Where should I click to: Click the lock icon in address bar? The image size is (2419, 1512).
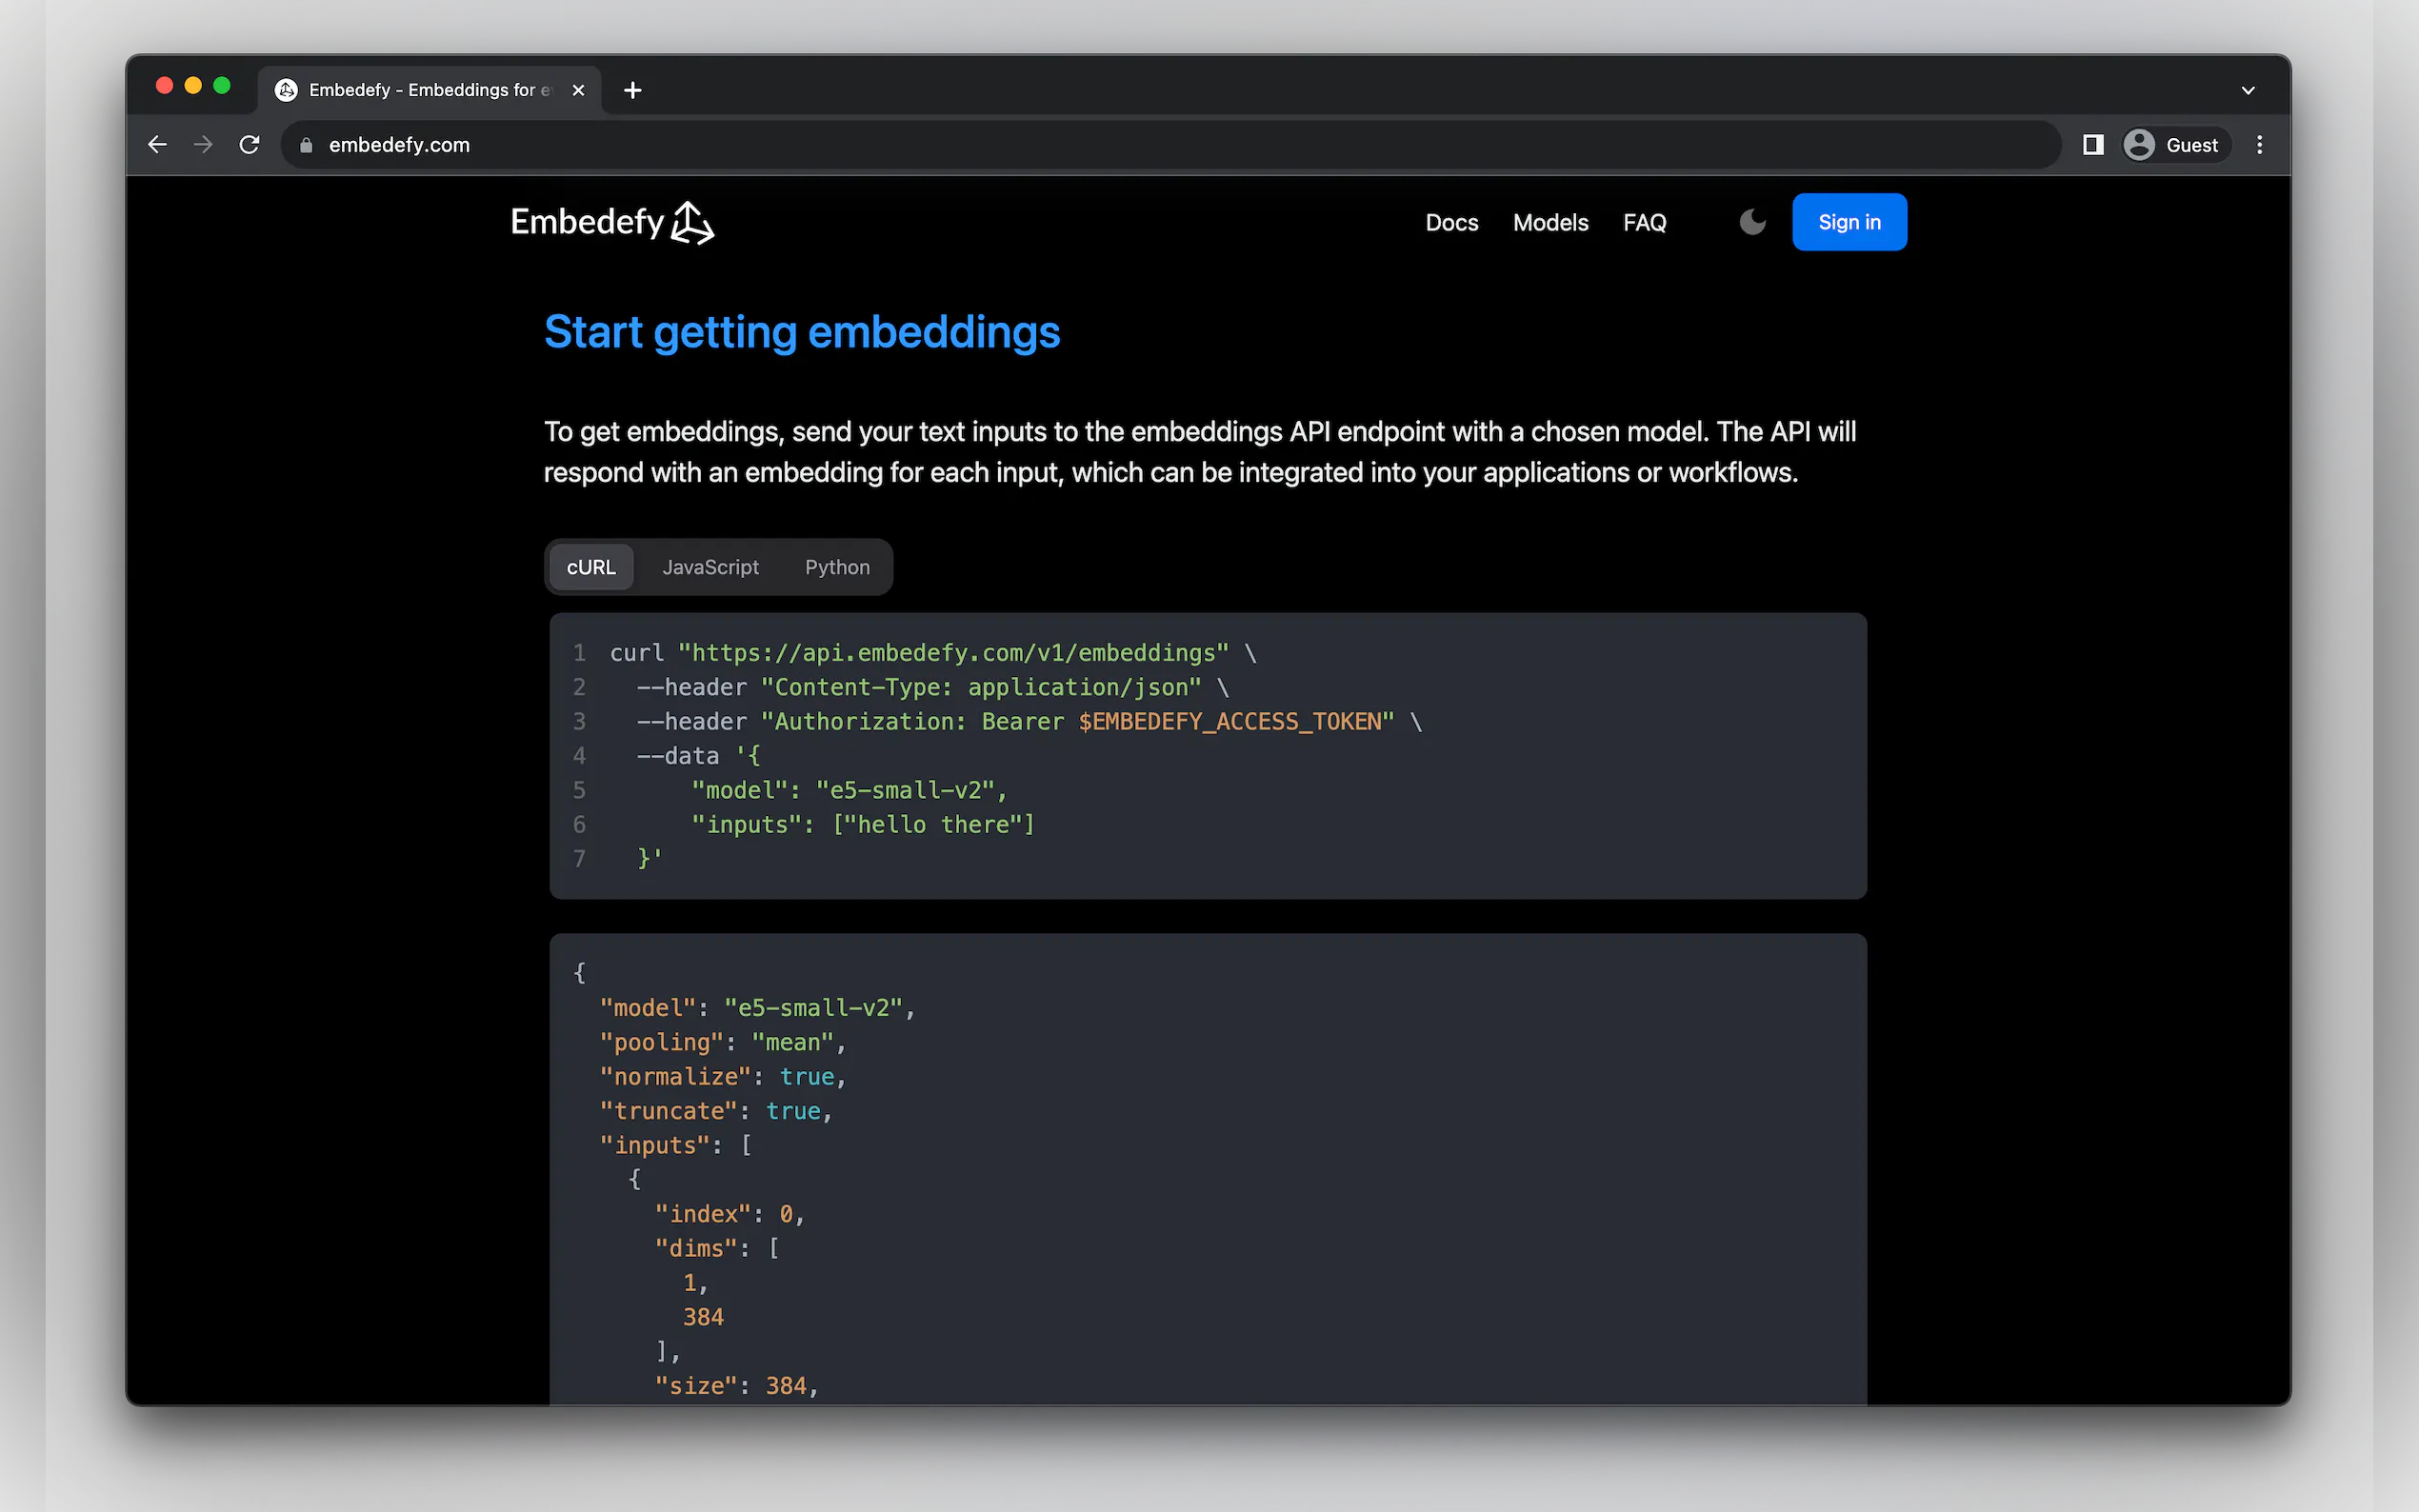pos(306,145)
